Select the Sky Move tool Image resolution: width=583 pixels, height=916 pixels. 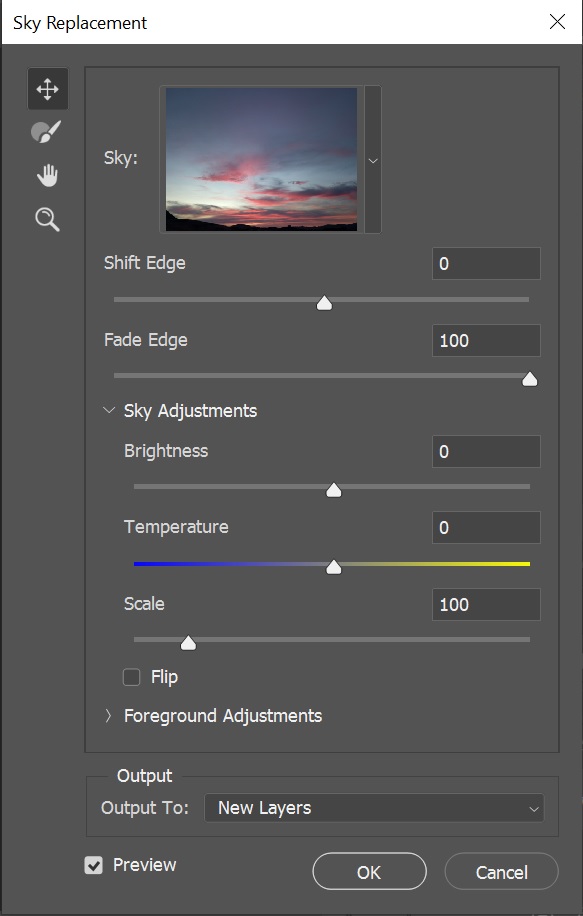pos(47,89)
